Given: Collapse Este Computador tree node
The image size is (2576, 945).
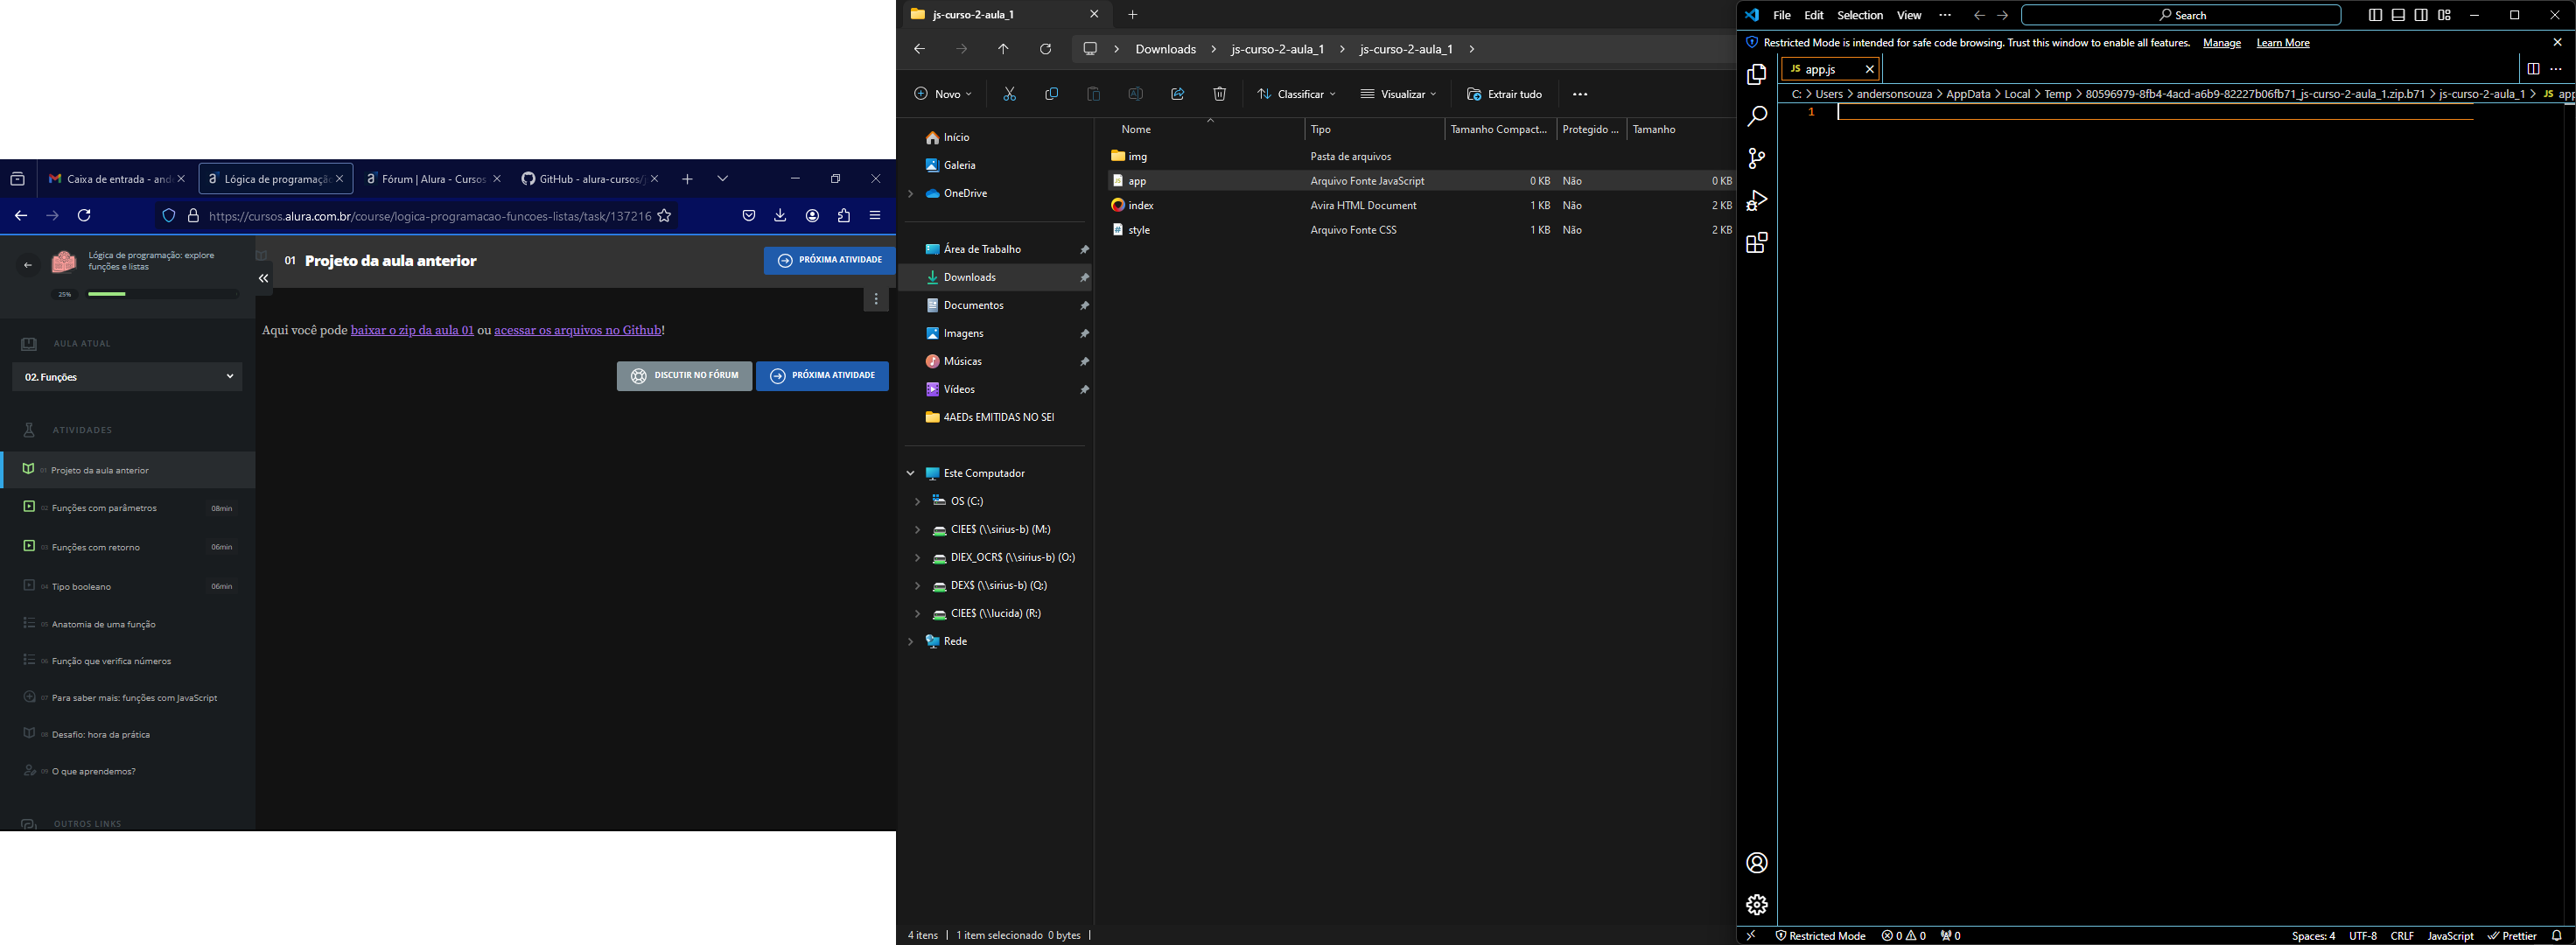Looking at the screenshot, I should coord(911,473).
